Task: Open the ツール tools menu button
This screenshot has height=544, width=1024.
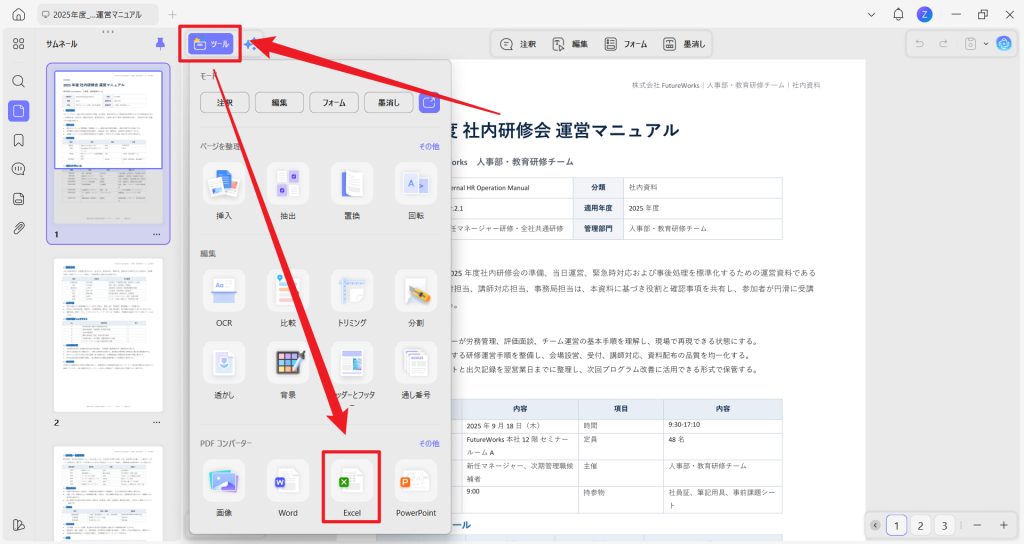Action: 210,44
